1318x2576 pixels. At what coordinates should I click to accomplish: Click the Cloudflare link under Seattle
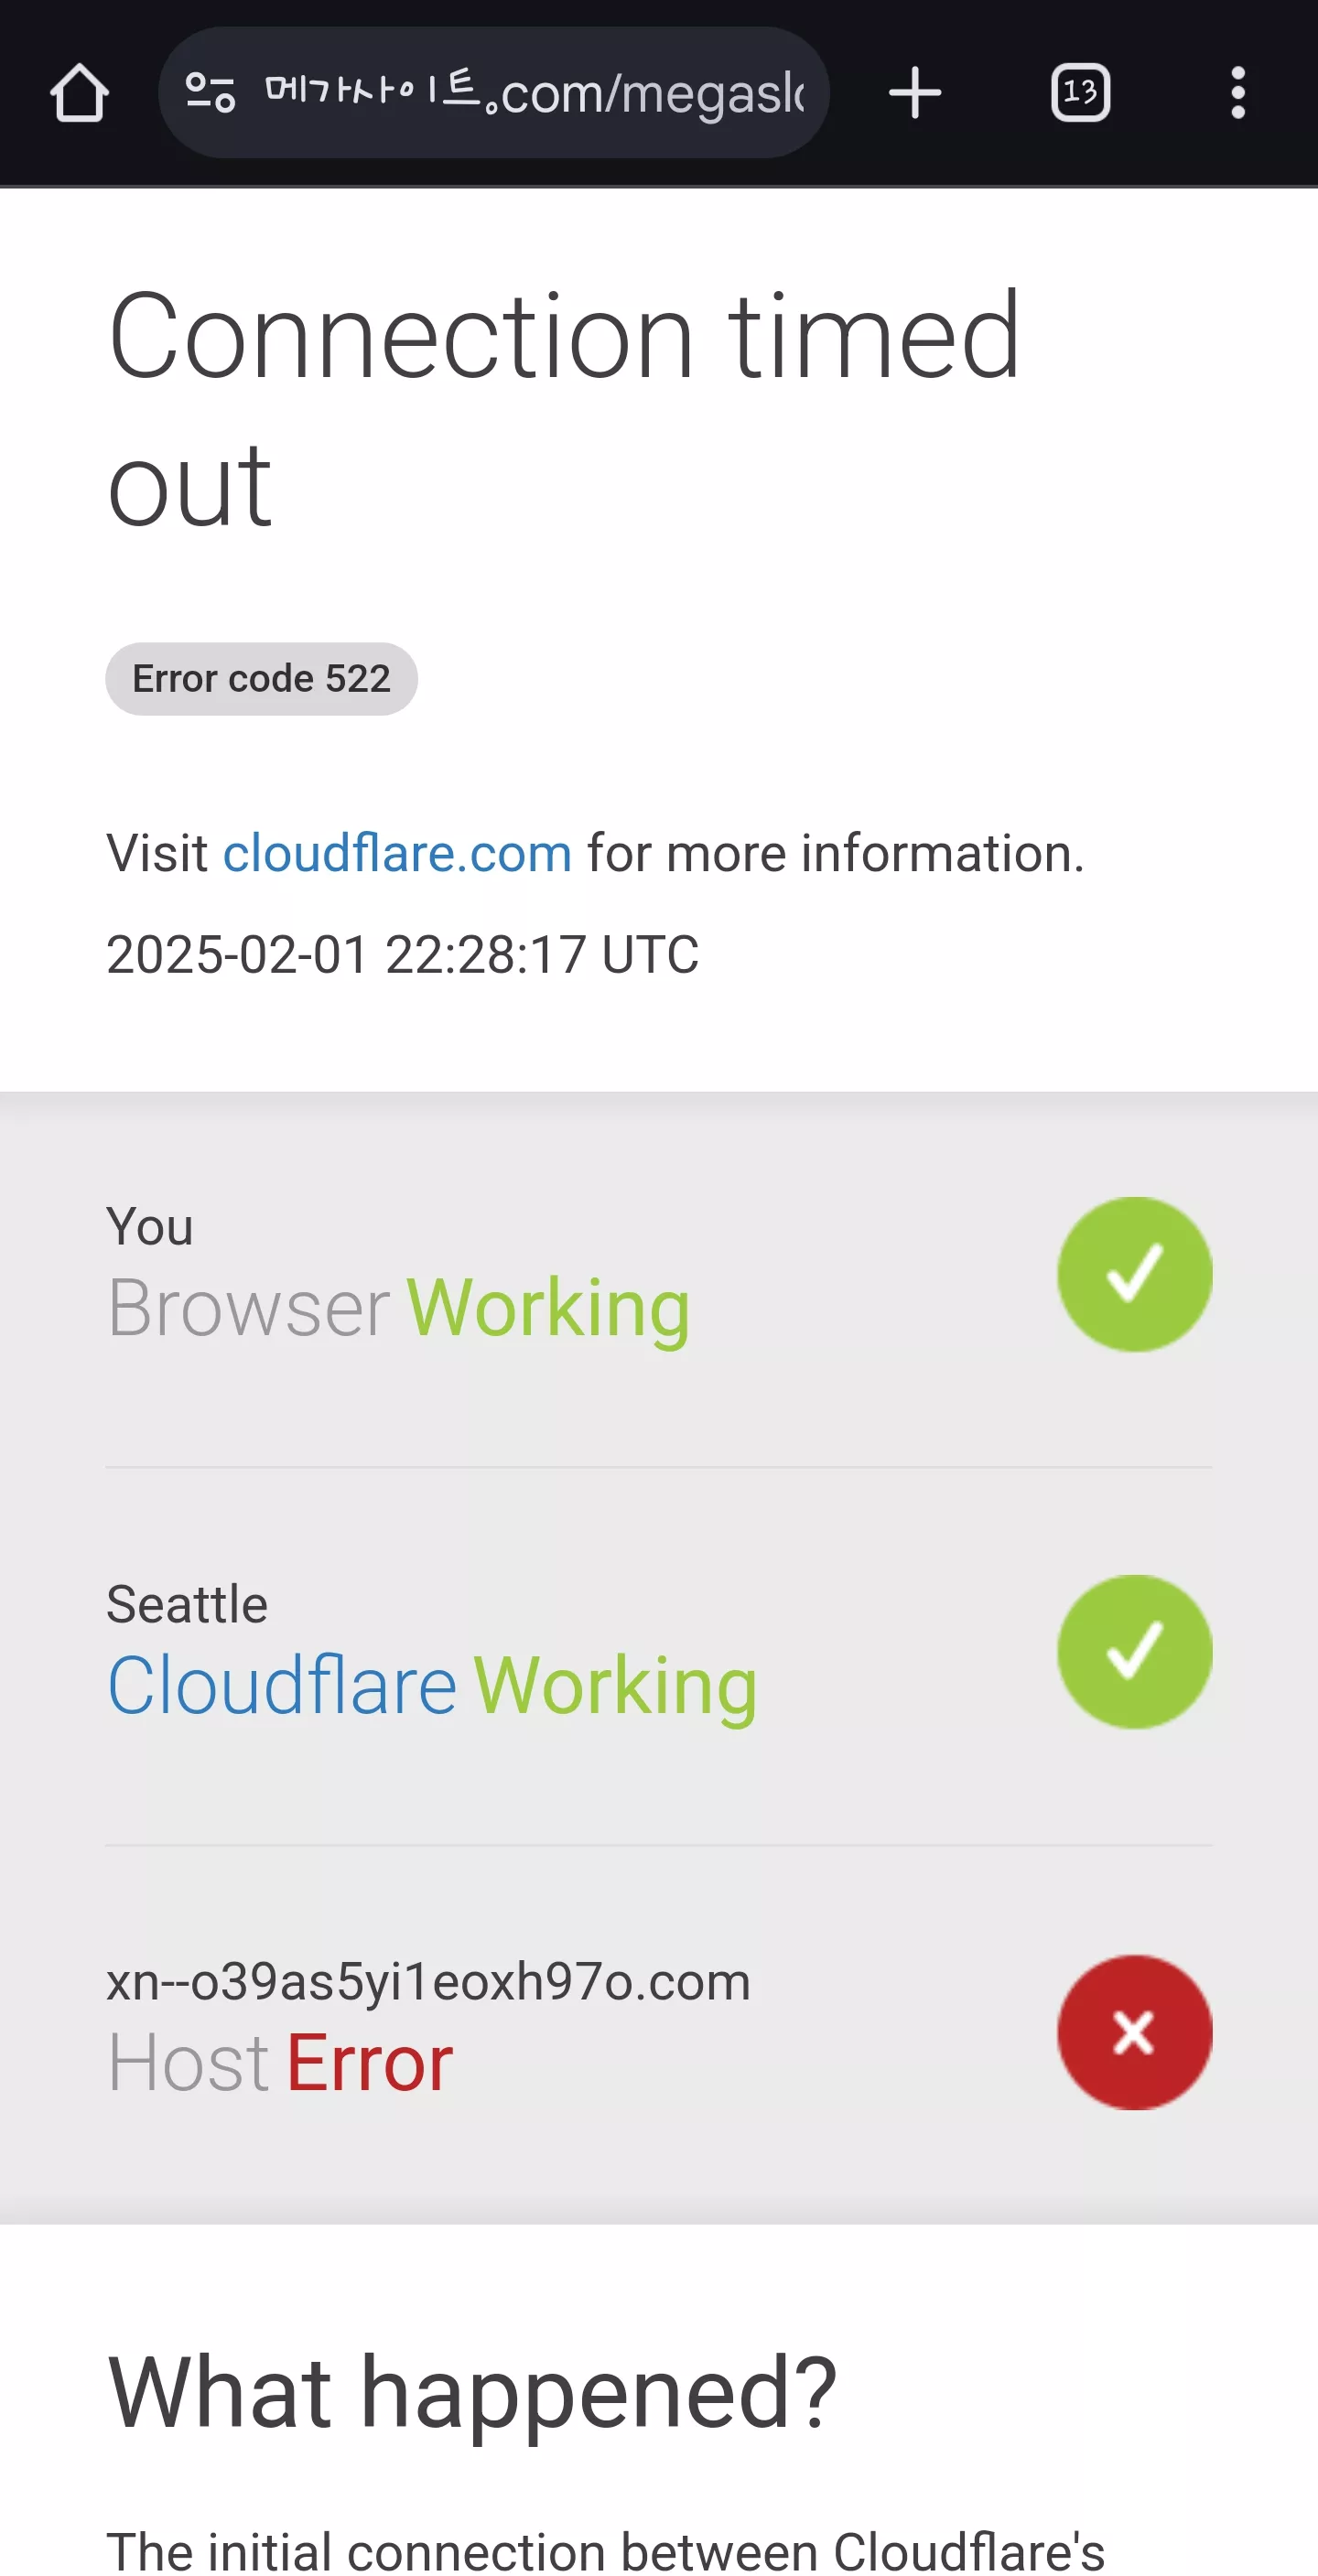(x=282, y=1685)
